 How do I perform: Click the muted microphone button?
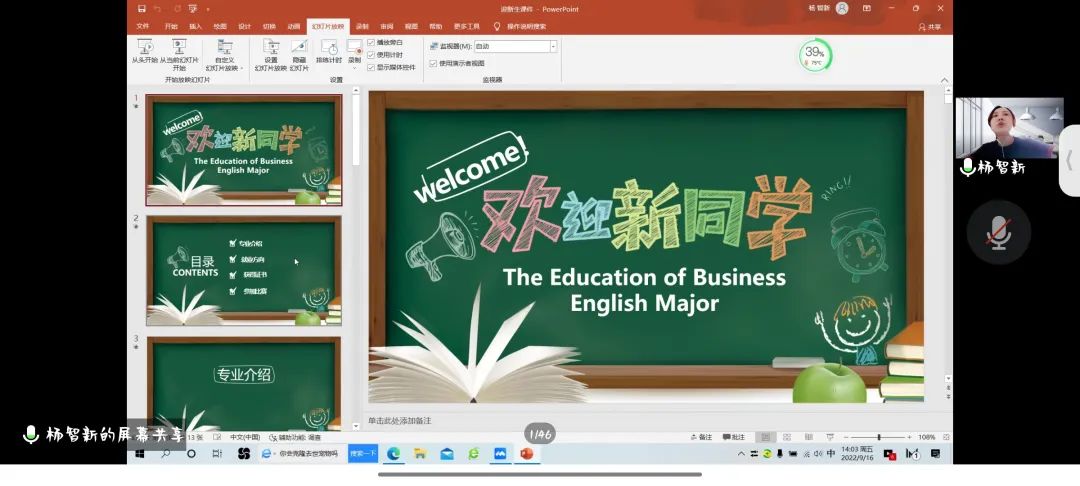[998, 232]
